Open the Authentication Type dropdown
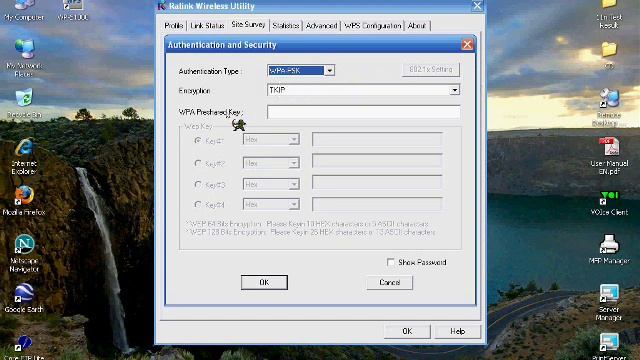Viewport: 640px width, 360px height. pos(329,71)
